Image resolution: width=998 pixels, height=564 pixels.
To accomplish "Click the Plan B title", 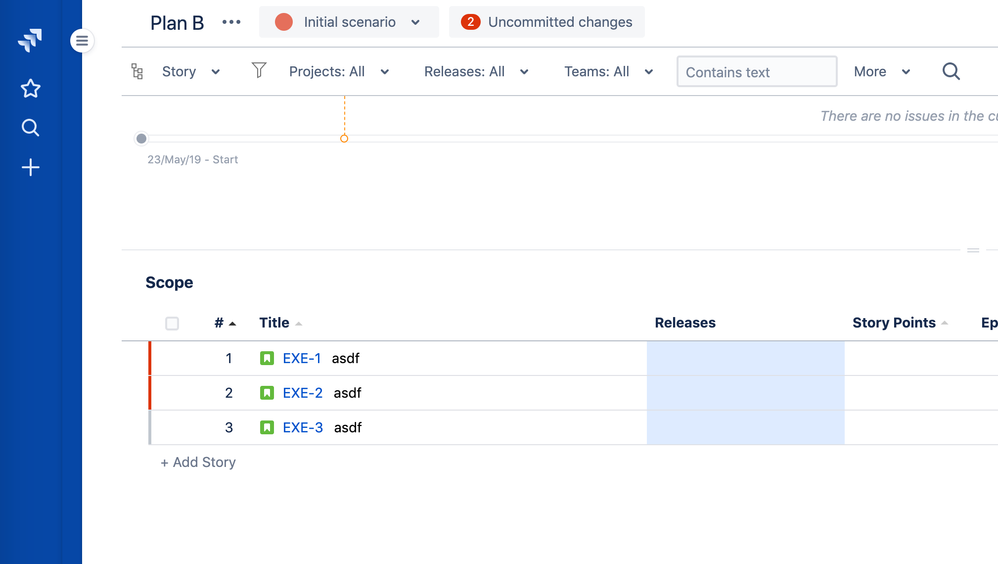I will [x=177, y=23].
